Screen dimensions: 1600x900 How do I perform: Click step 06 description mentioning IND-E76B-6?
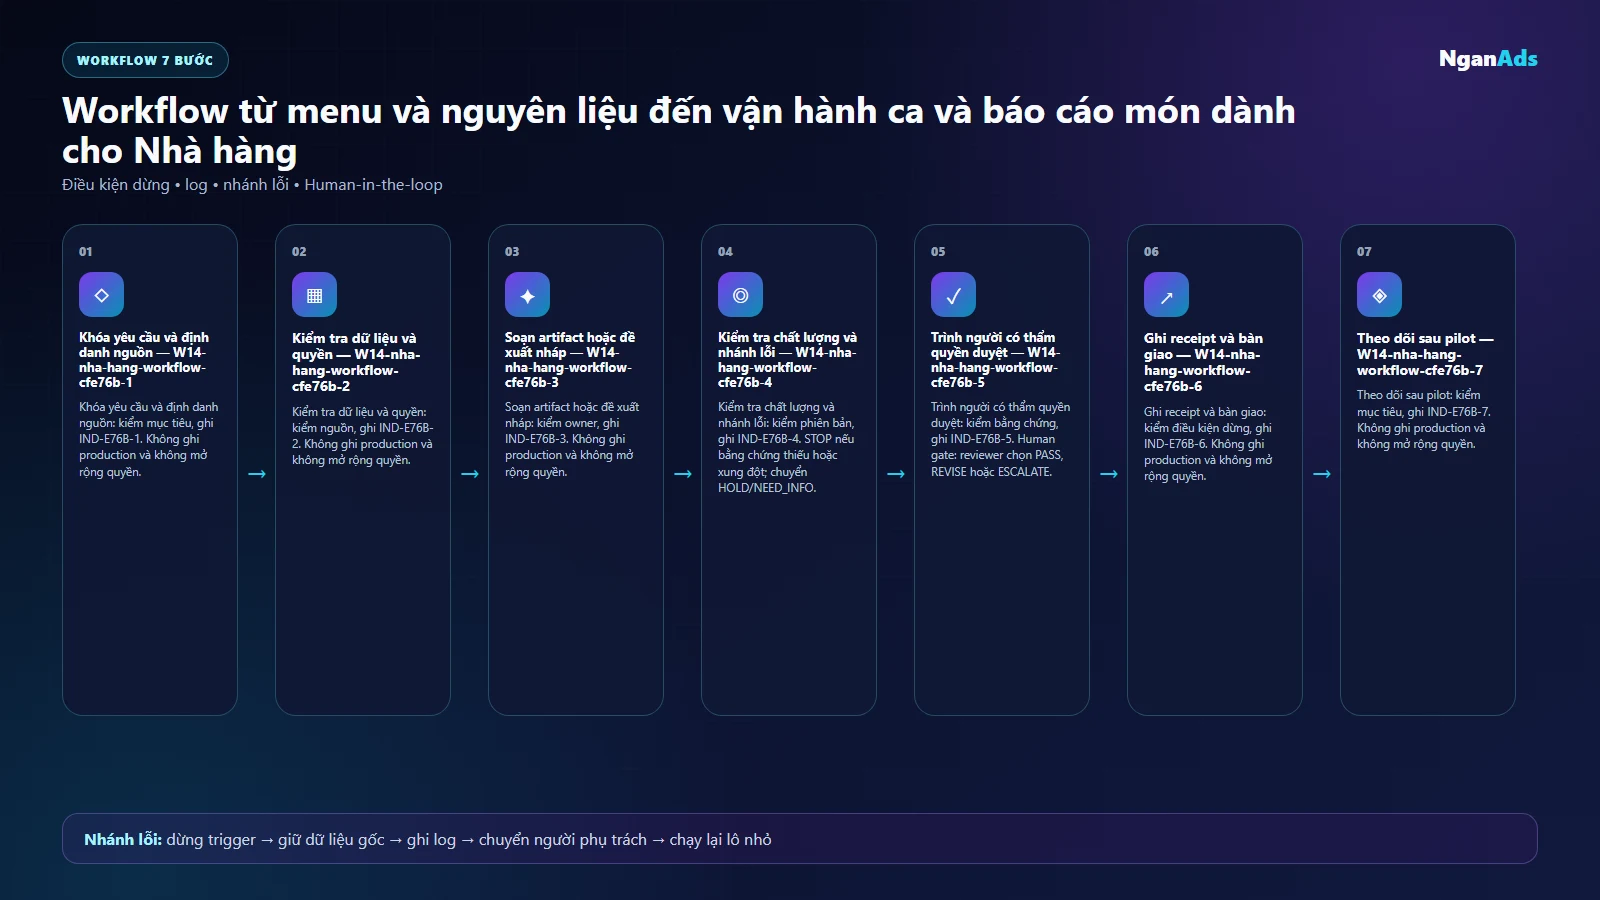(1208, 444)
